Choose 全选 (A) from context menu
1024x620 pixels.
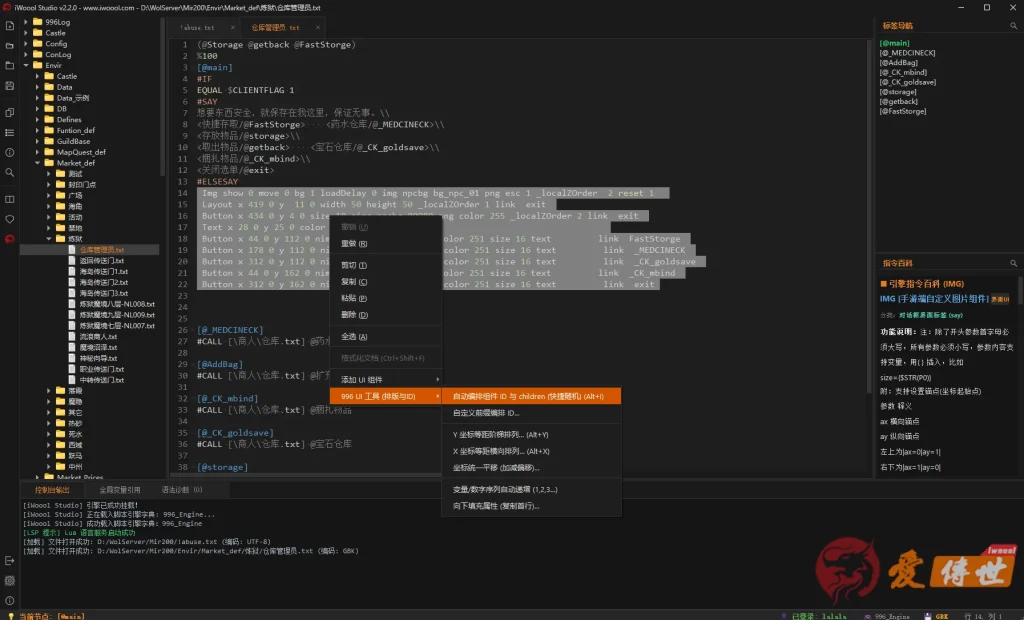pyautogui.click(x=386, y=336)
